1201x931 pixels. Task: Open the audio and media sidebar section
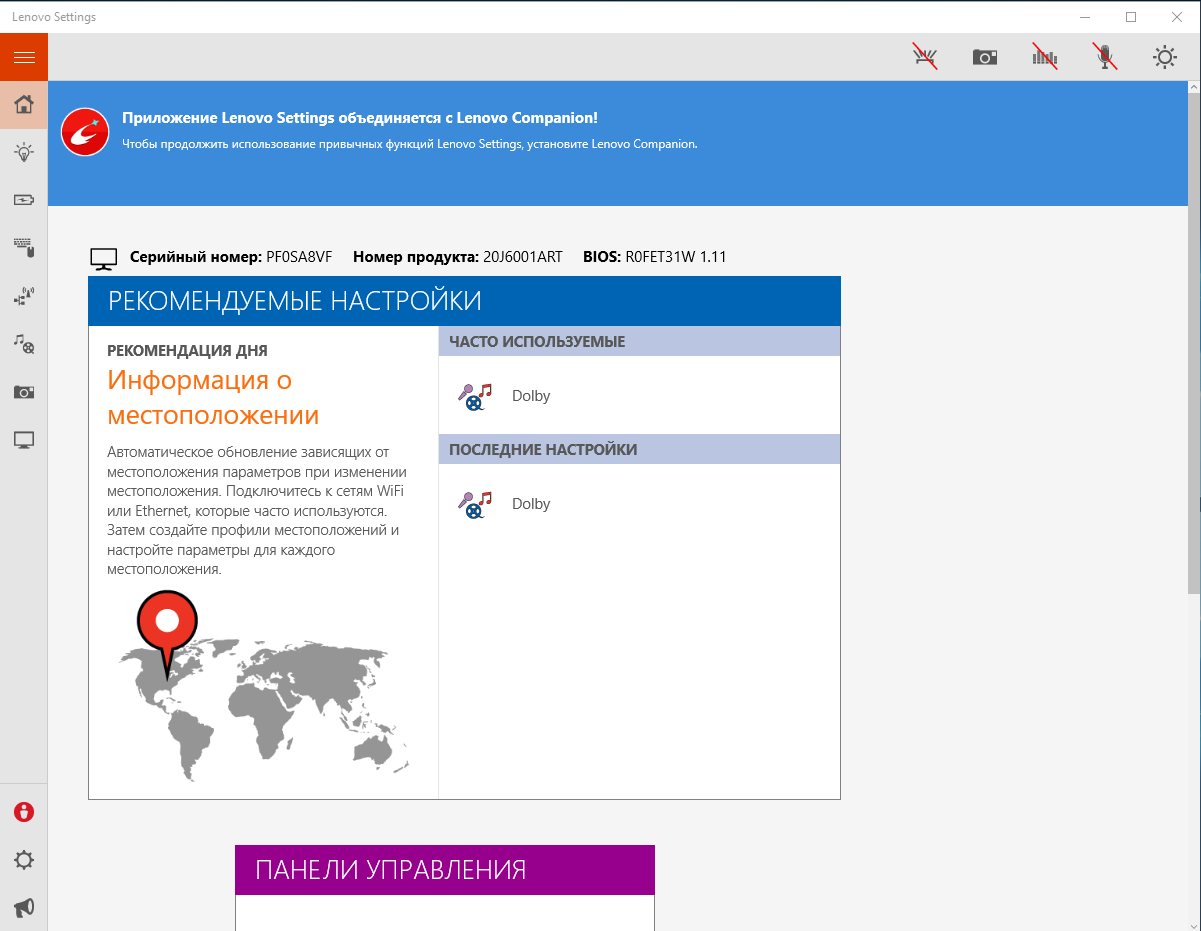(x=24, y=344)
